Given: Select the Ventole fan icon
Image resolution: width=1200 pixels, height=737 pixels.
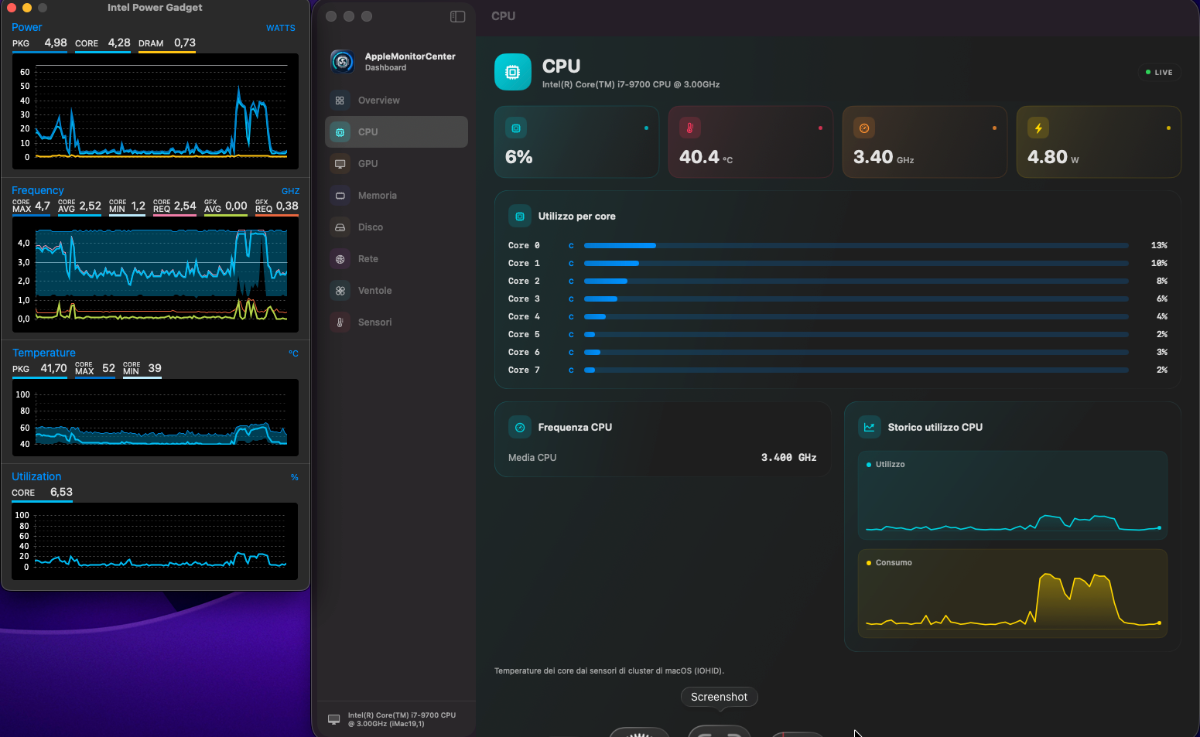Looking at the screenshot, I should [x=340, y=290].
